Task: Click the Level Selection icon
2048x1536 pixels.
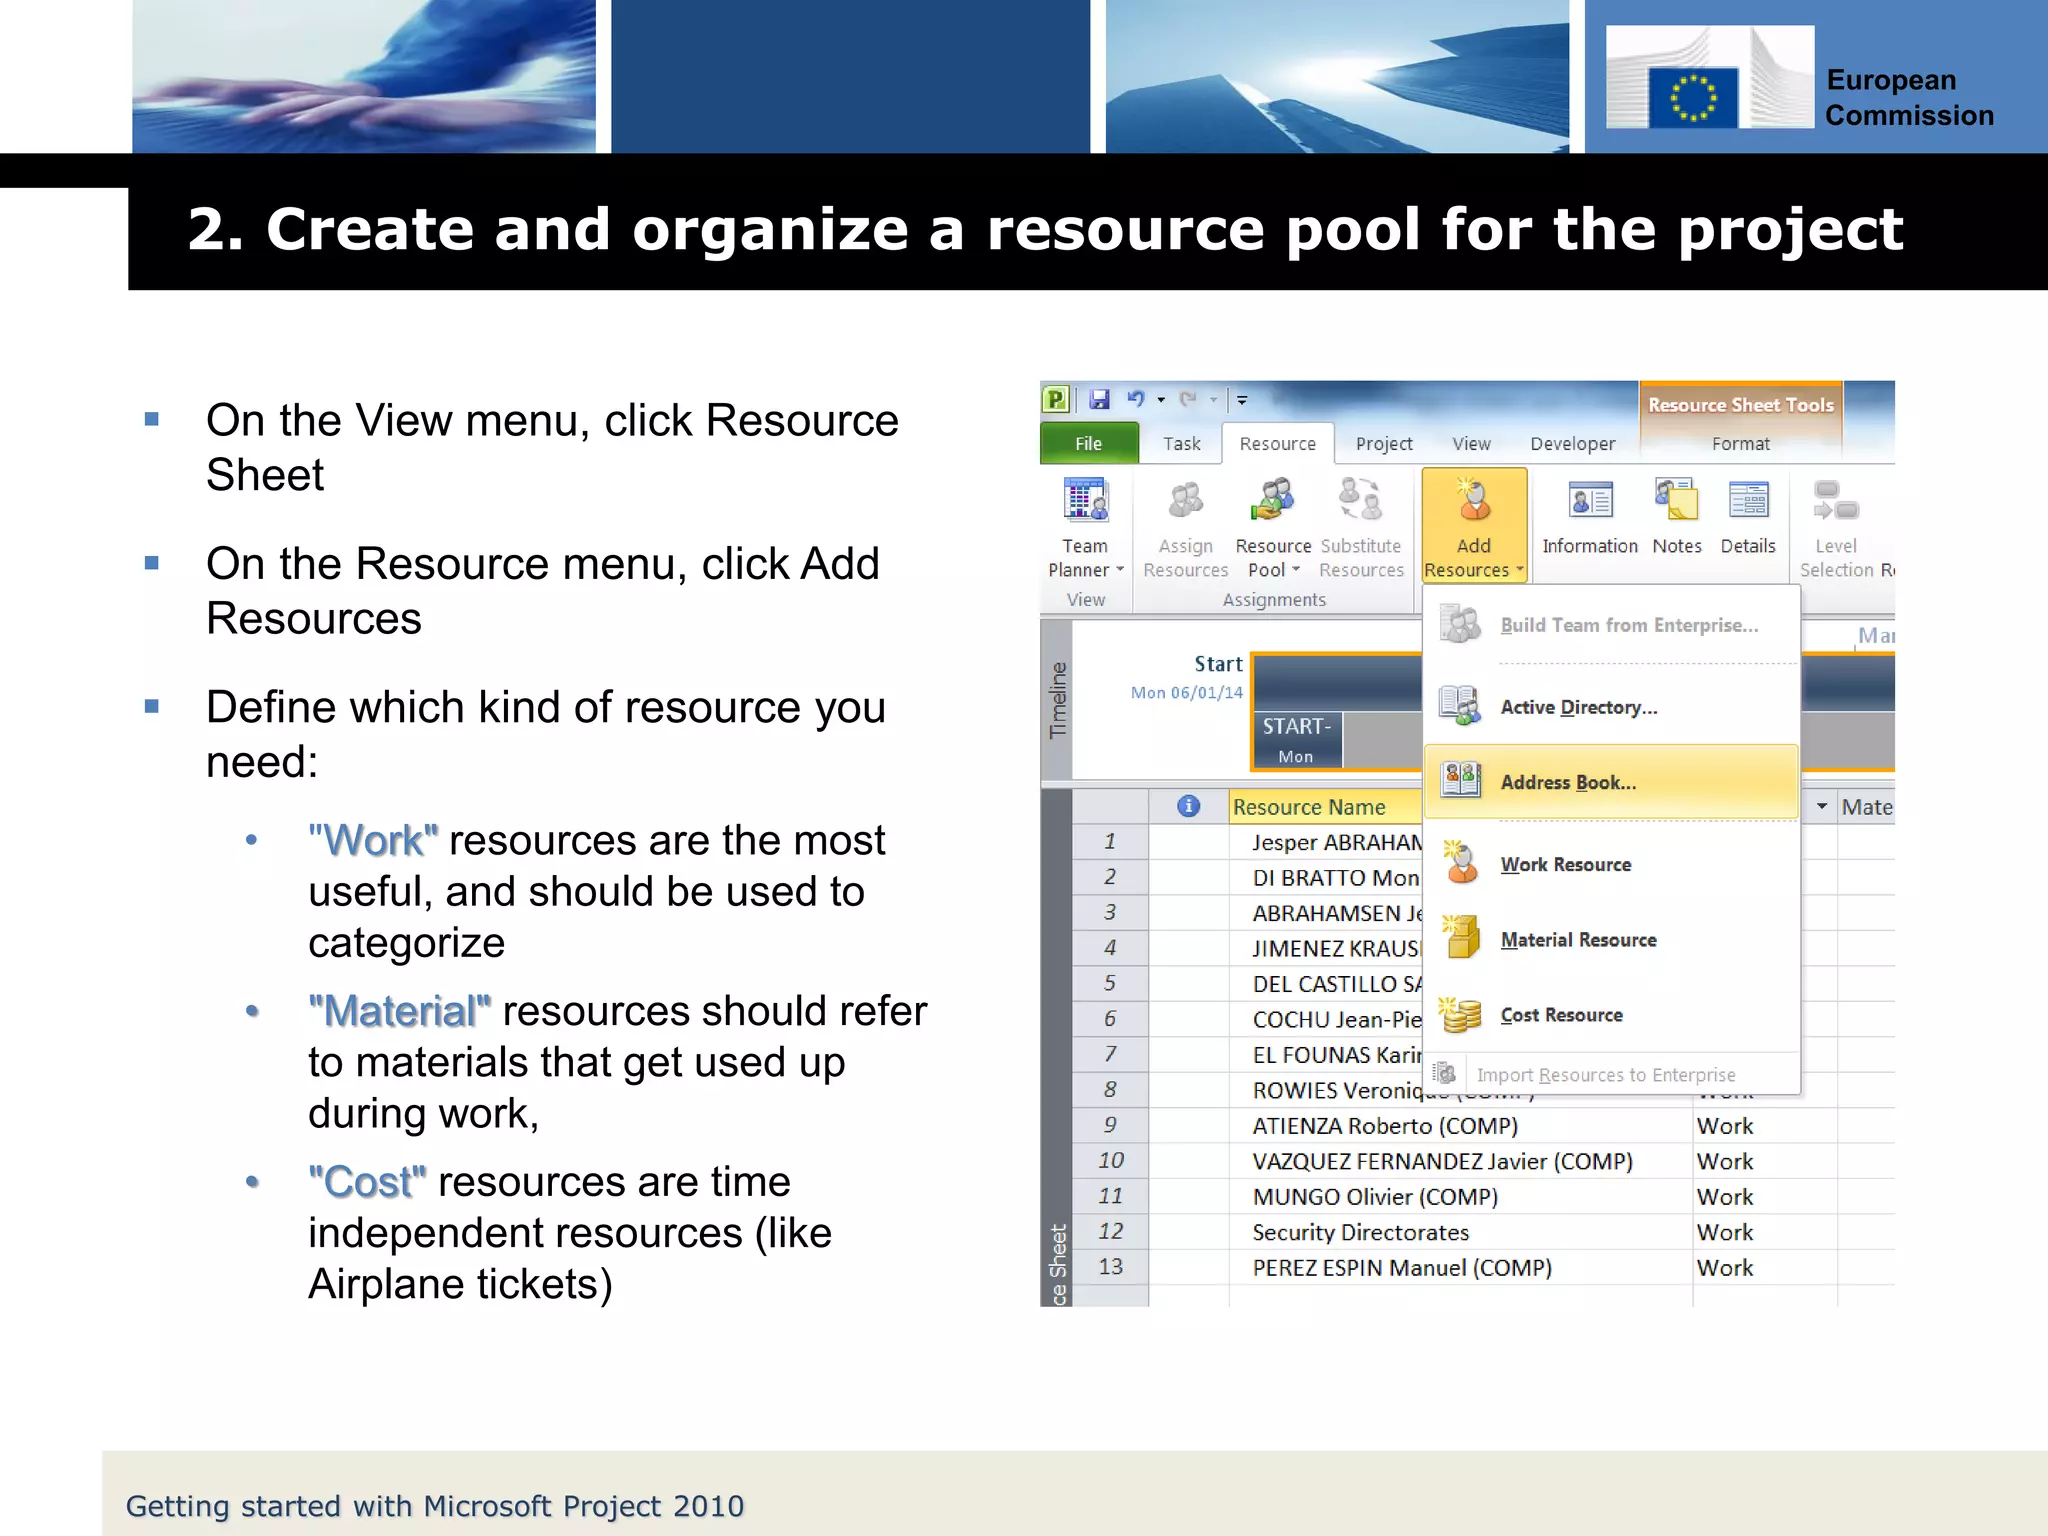Action: (x=1836, y=501)
